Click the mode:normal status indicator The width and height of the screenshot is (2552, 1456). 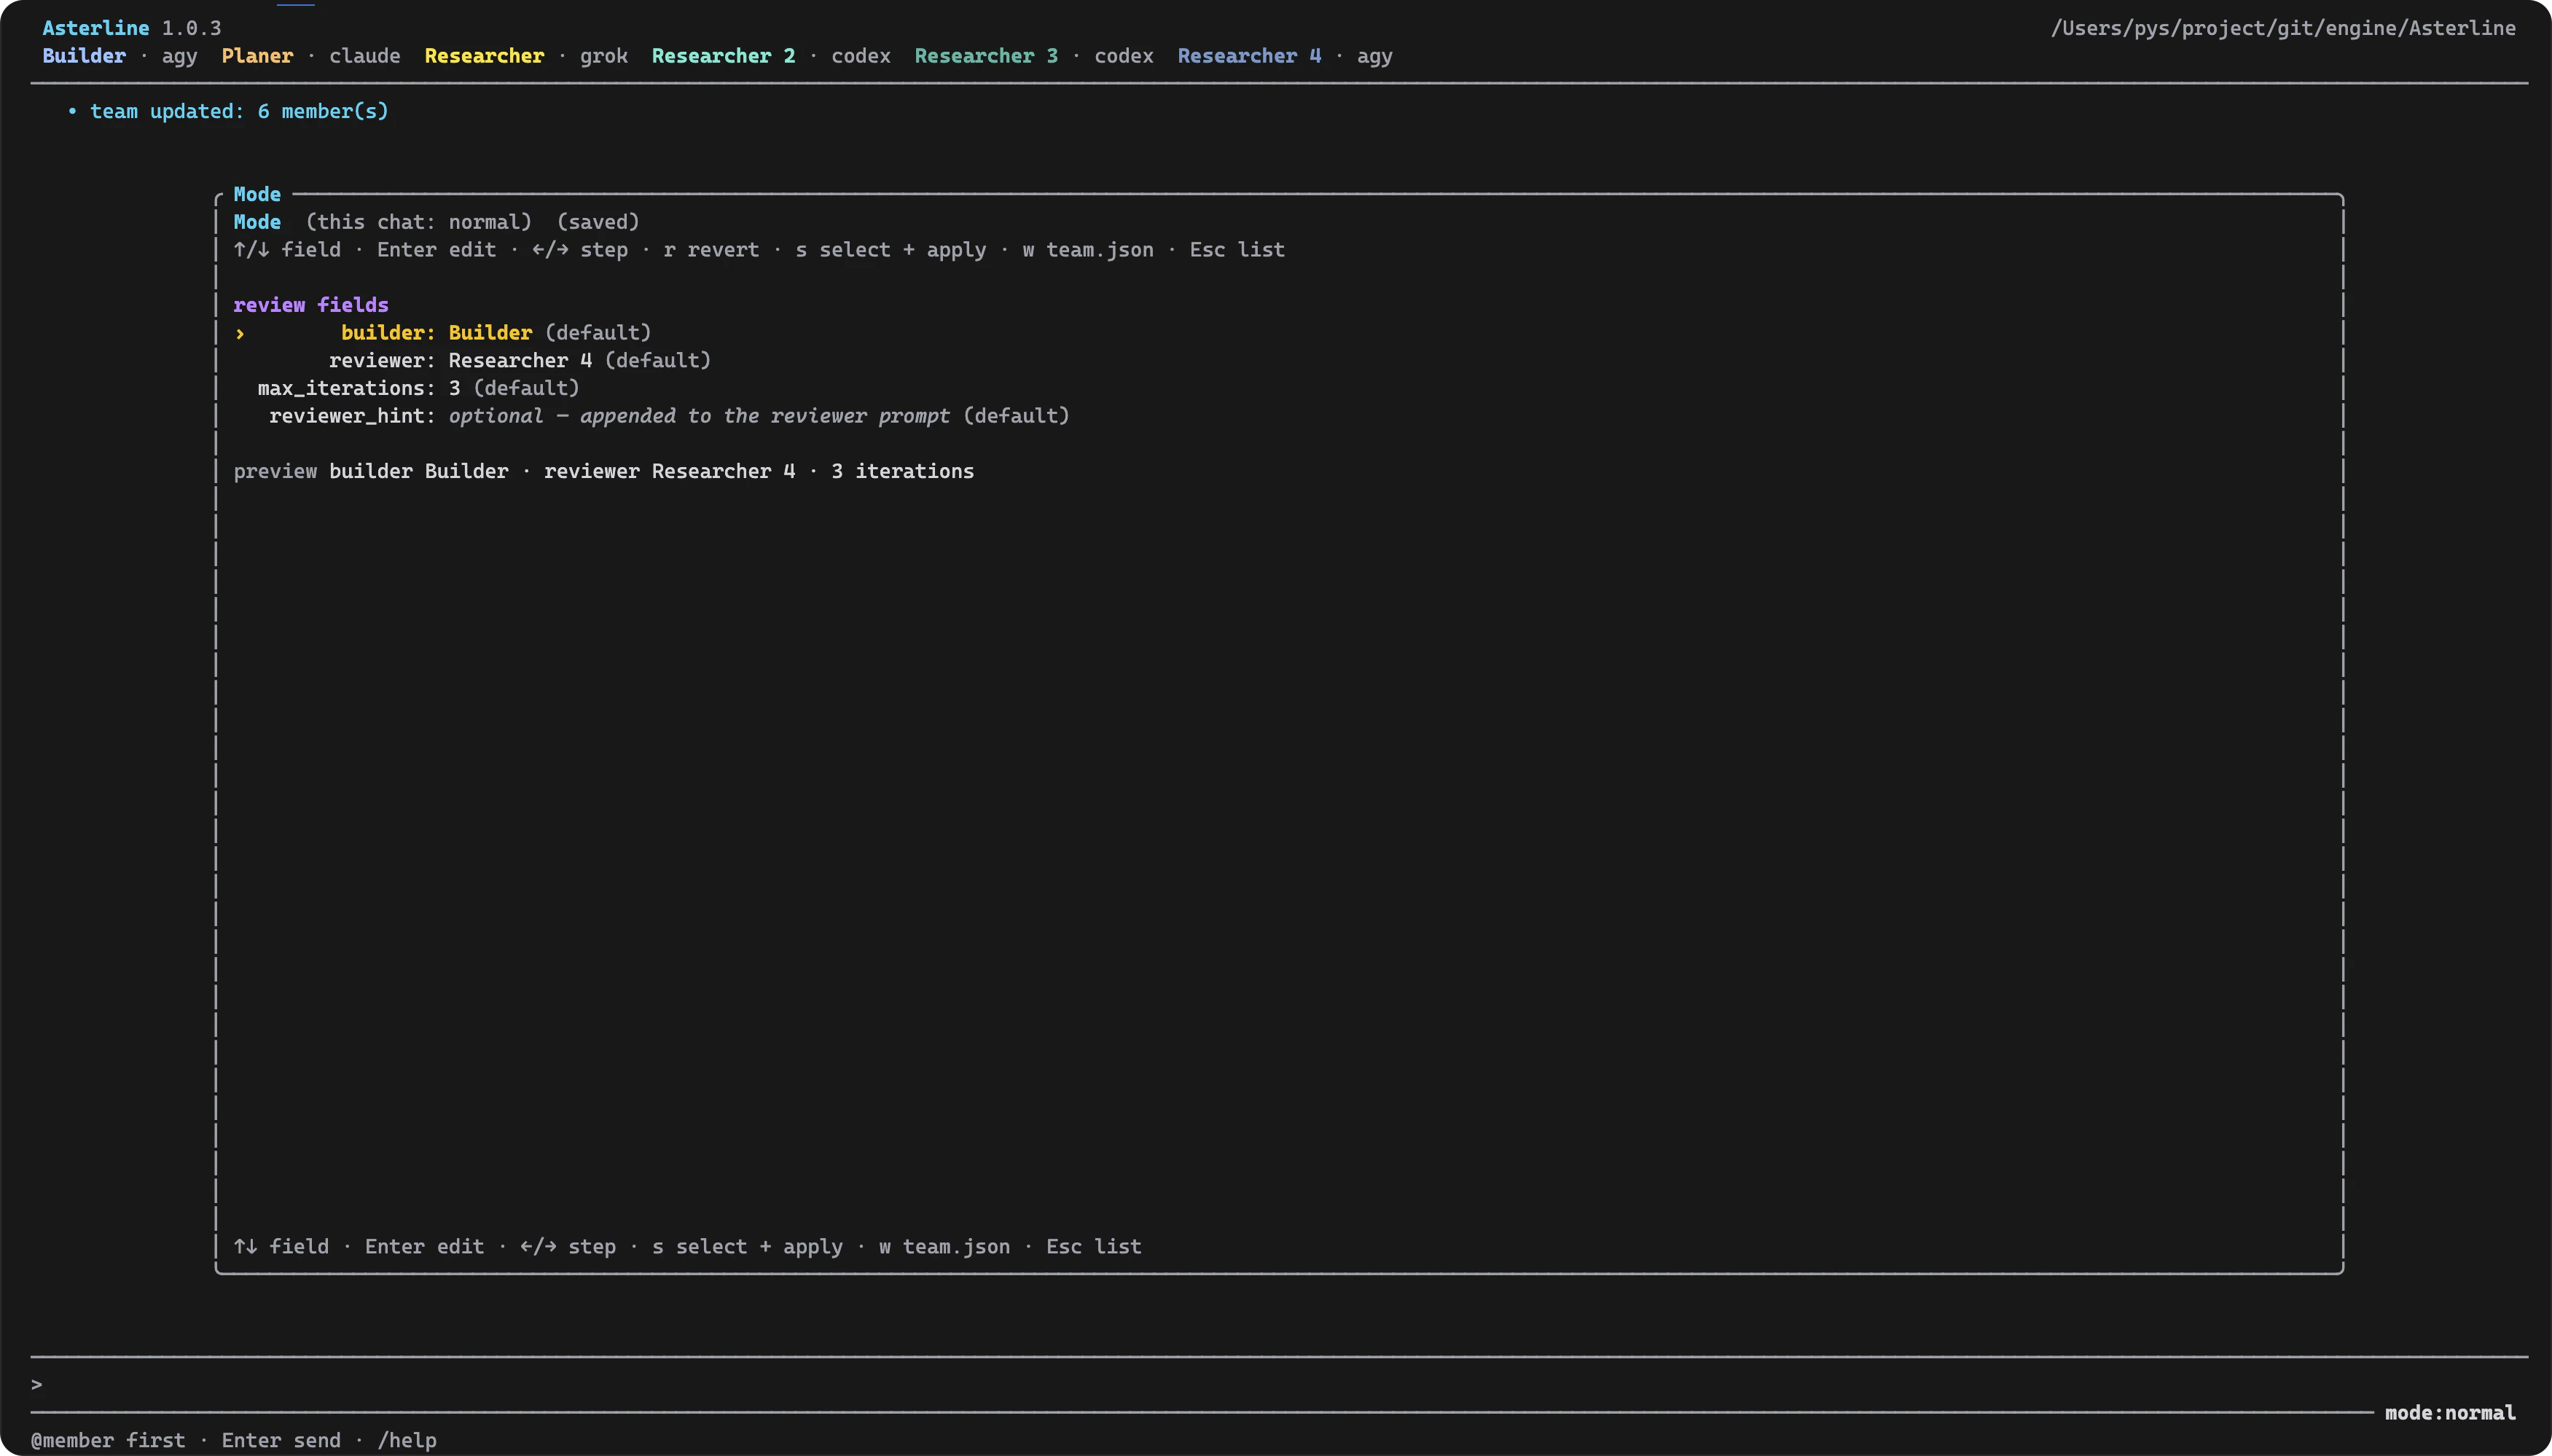pos(2450,1413)
